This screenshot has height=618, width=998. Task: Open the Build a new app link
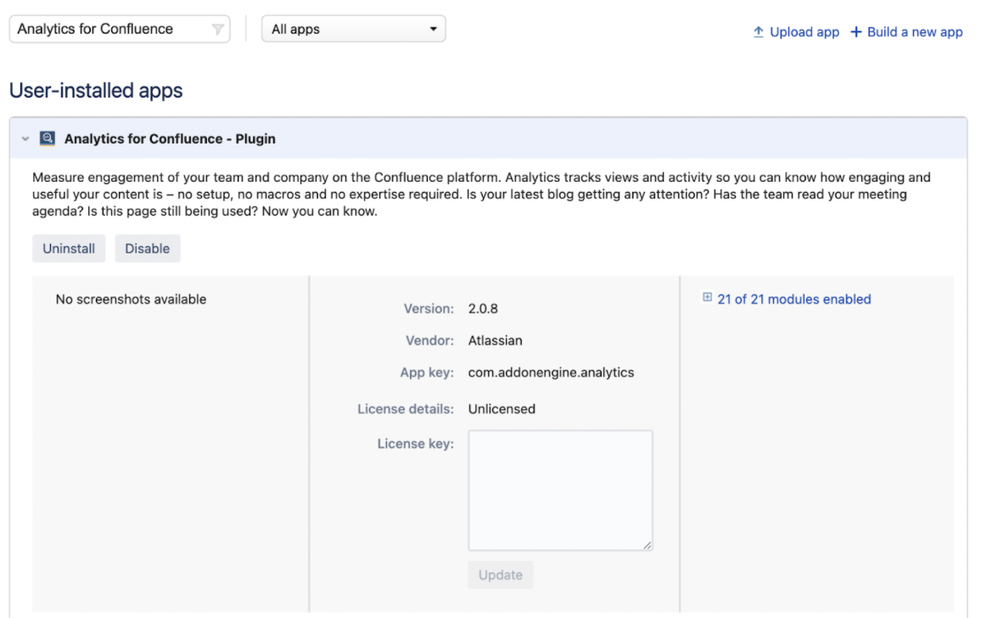(x=915, y=32)
